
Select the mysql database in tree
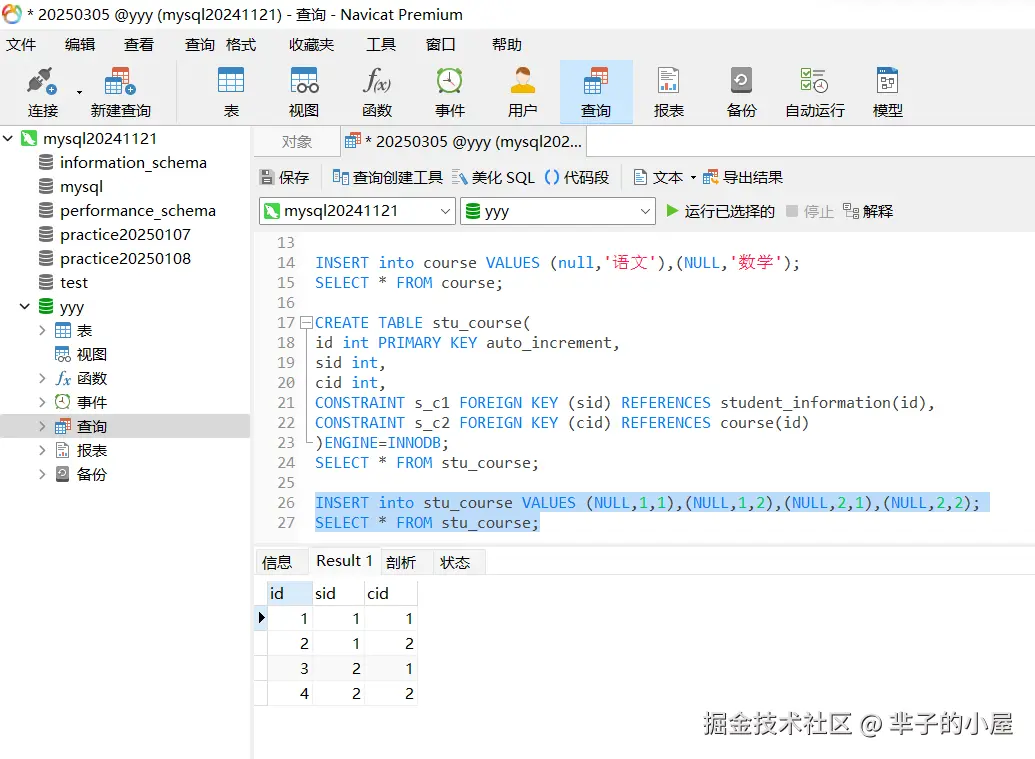(x=81, y=187)
